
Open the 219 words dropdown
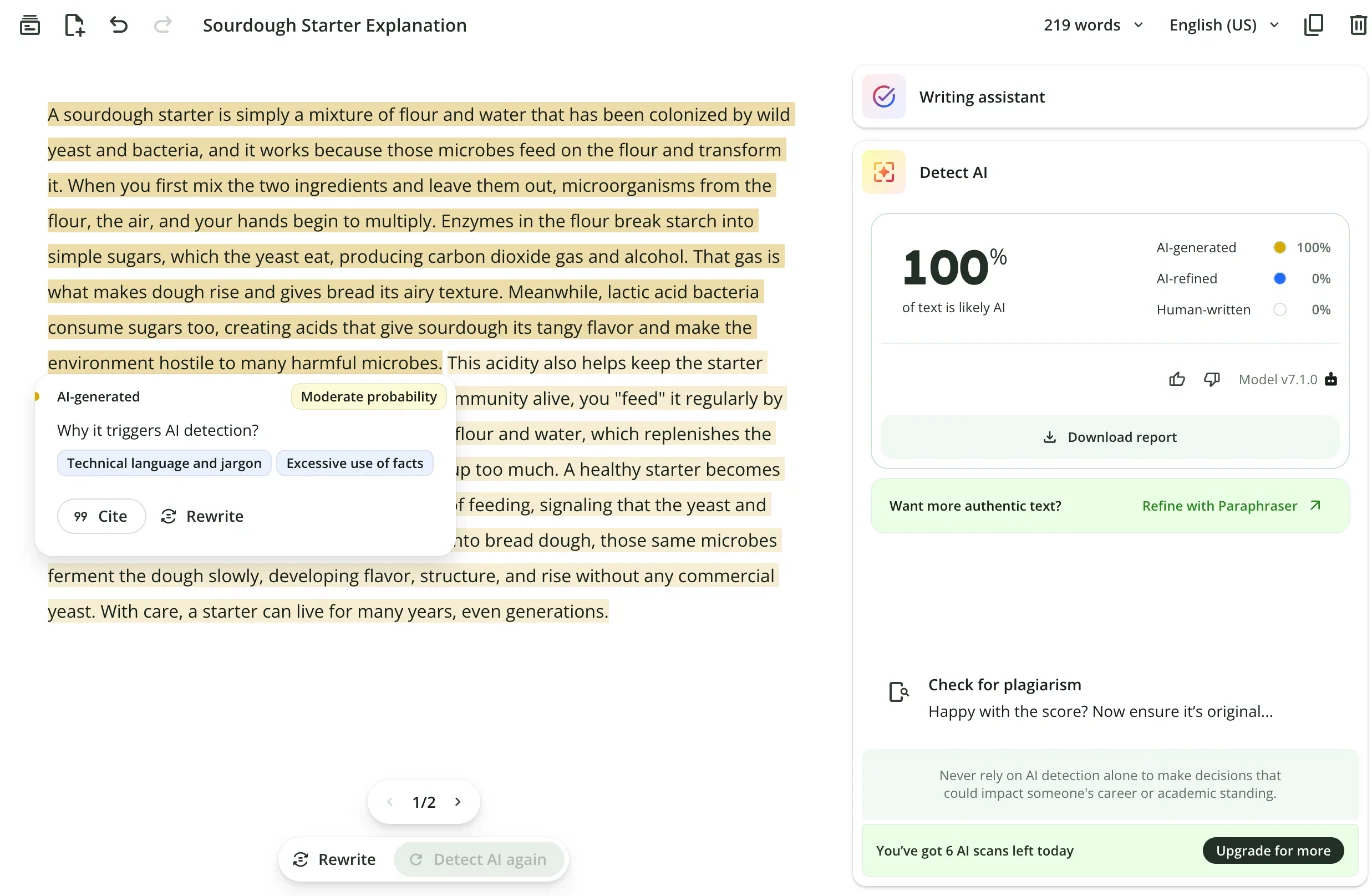point(1093,25)
